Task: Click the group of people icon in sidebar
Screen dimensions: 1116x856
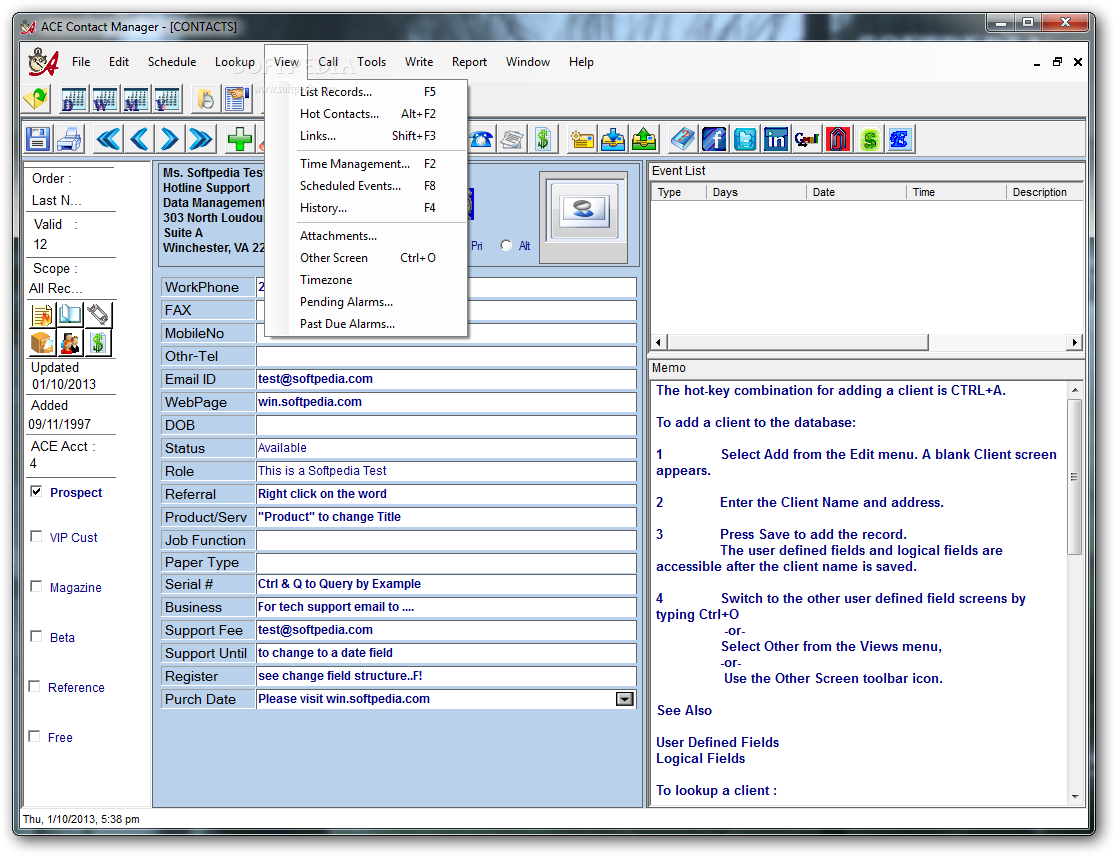Action: tap(70, 343)
